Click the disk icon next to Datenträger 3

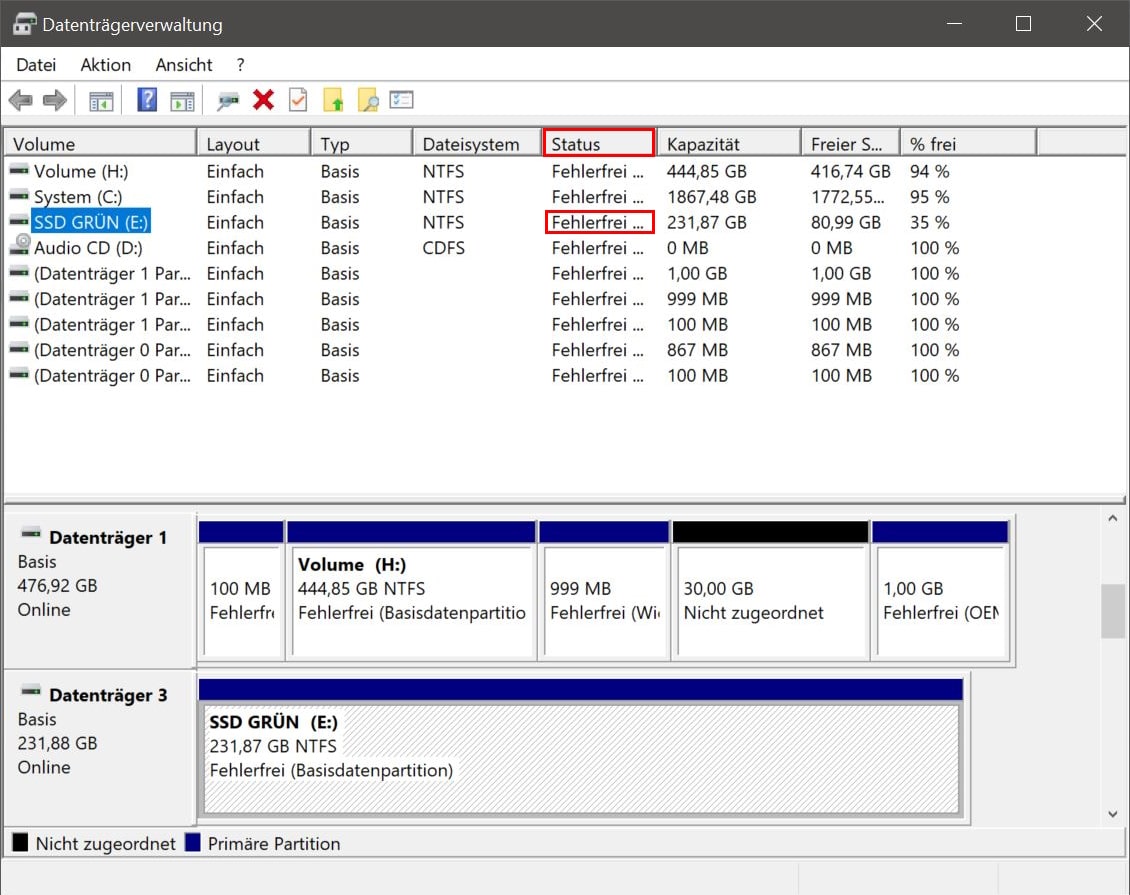click(31, 692)
